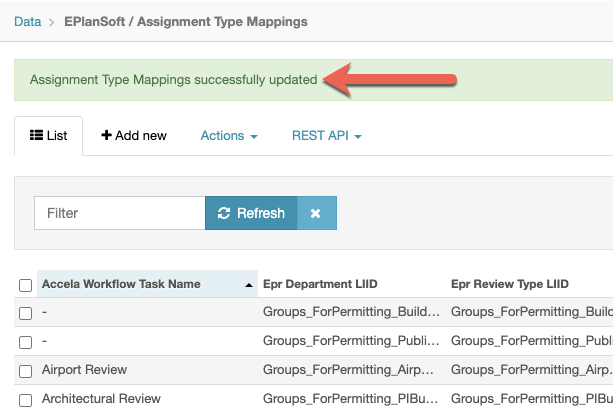Click the clear filter X button
The image size is (613, 409).
(315, 213)
